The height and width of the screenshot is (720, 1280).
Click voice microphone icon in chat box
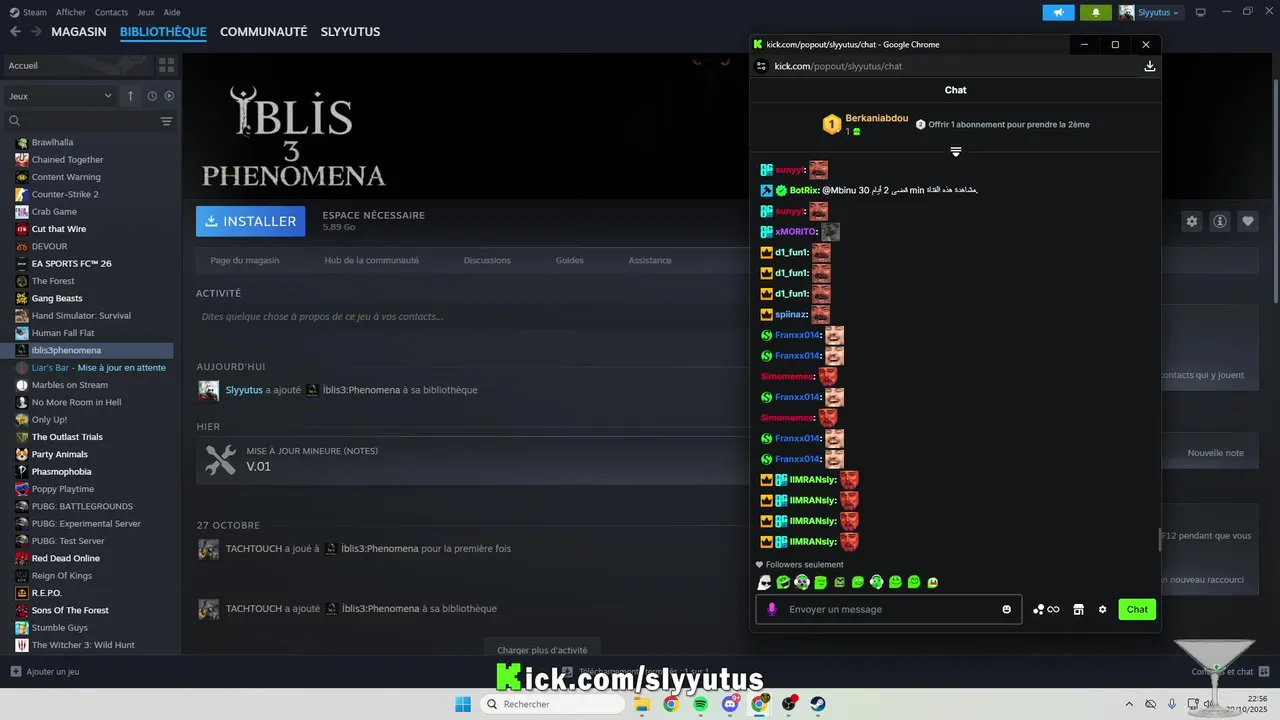[772, 609]
